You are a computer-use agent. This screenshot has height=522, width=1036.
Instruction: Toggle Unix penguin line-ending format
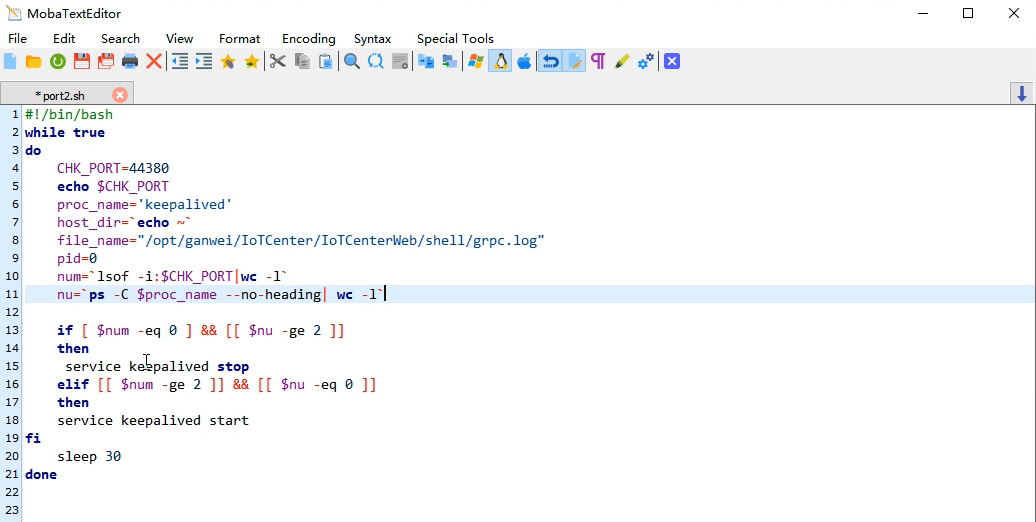(500, 62)
